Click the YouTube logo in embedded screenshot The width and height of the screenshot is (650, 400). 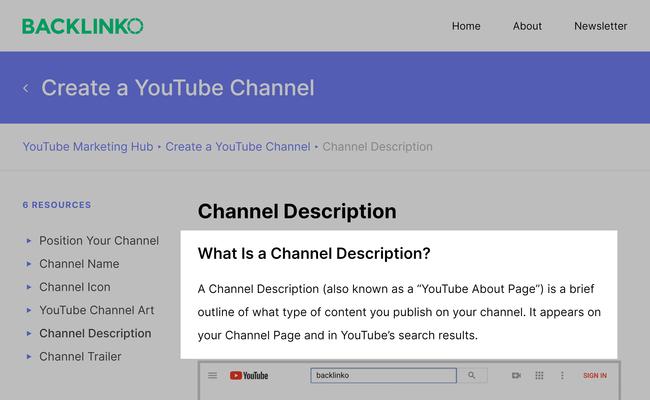[x=249, y=376]
